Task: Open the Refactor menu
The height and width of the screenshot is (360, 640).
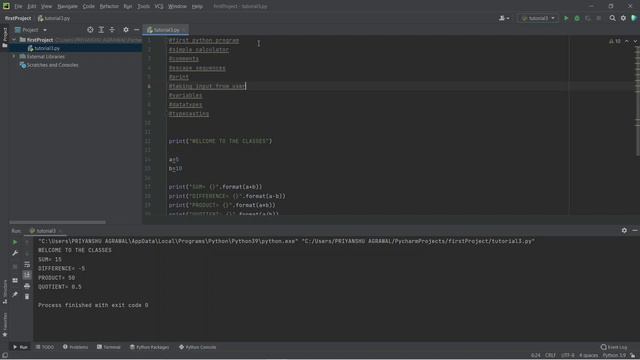Action: pyautogui.click(x=109, y=7)
